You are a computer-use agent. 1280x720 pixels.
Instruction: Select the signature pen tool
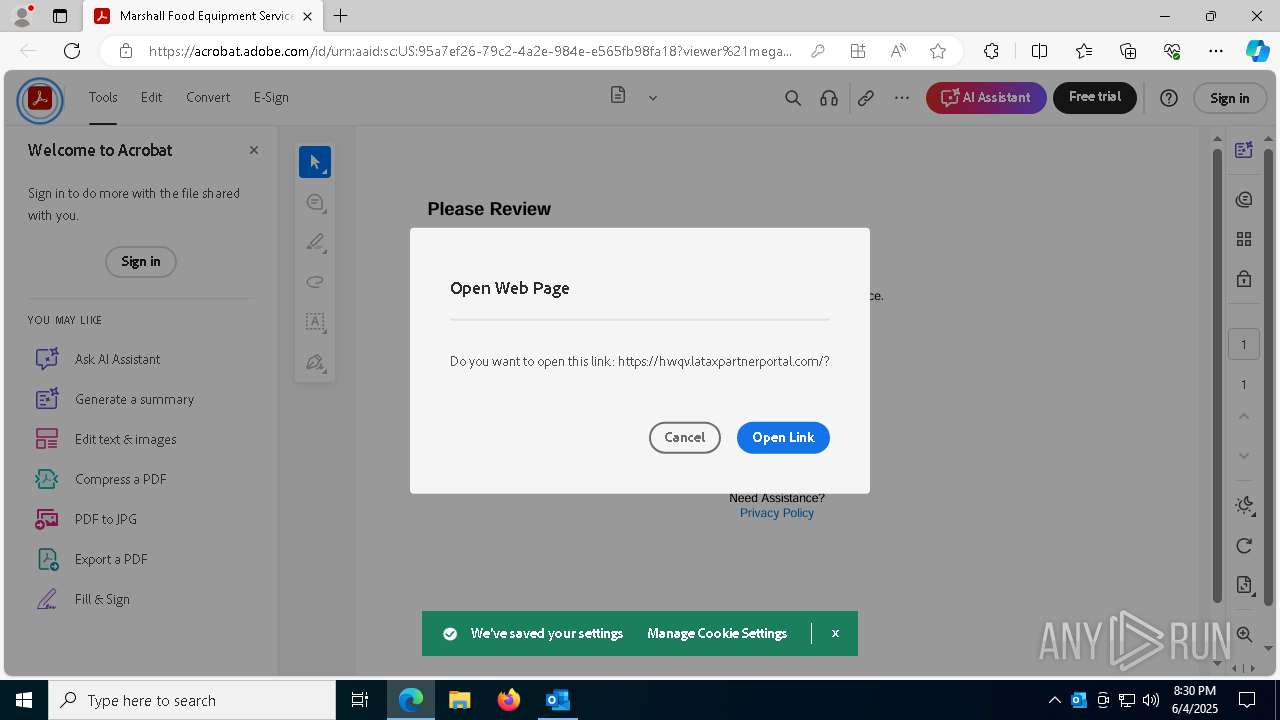315,362
